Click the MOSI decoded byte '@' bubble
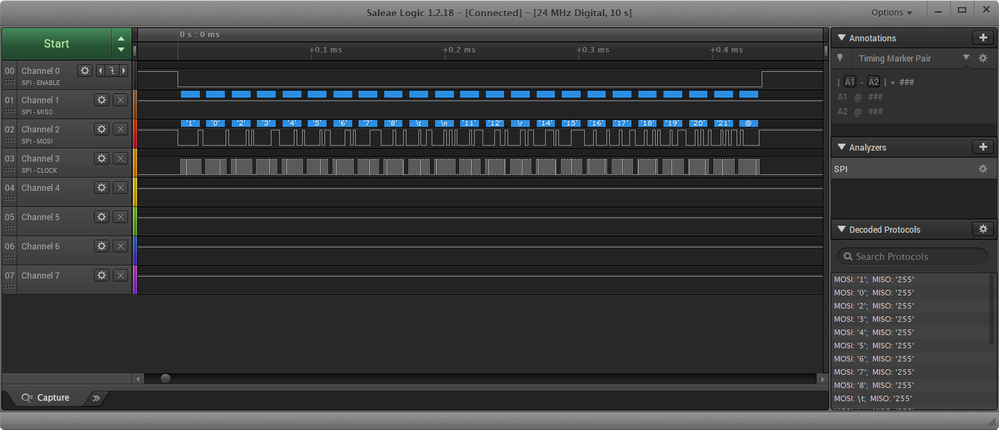This screenshot has width=999, height=430. 749,123
